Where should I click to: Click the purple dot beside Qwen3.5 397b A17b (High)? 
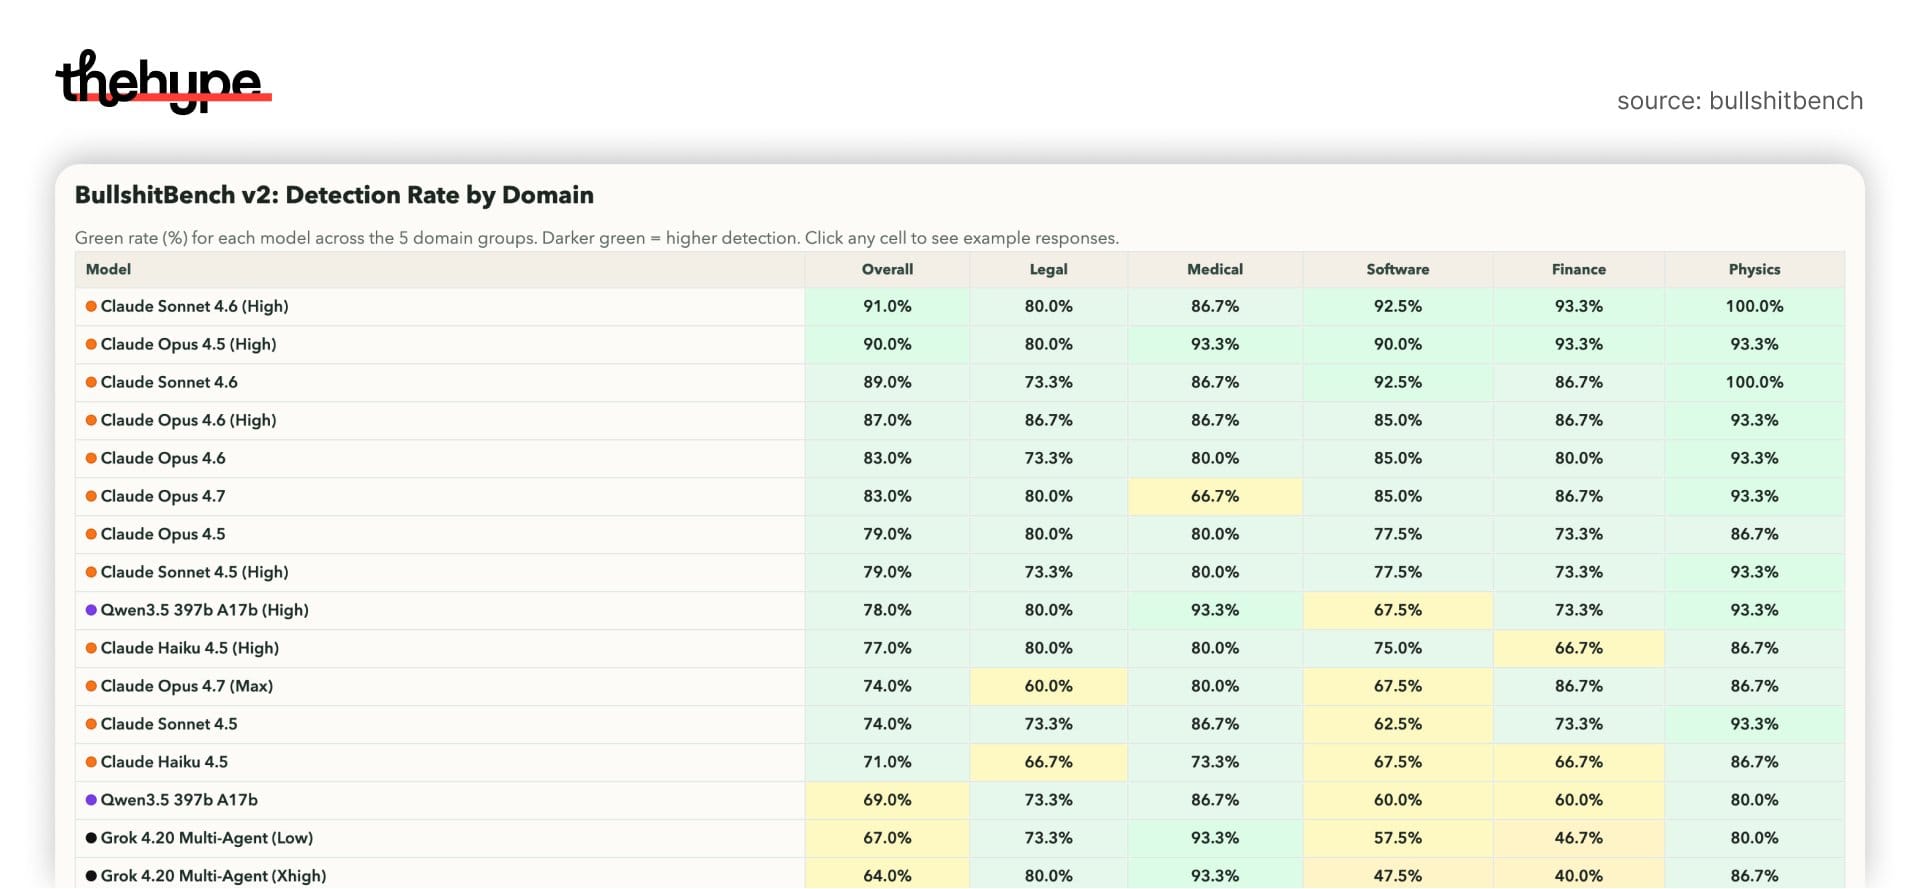pyautogui.click(x=91, y=611)
